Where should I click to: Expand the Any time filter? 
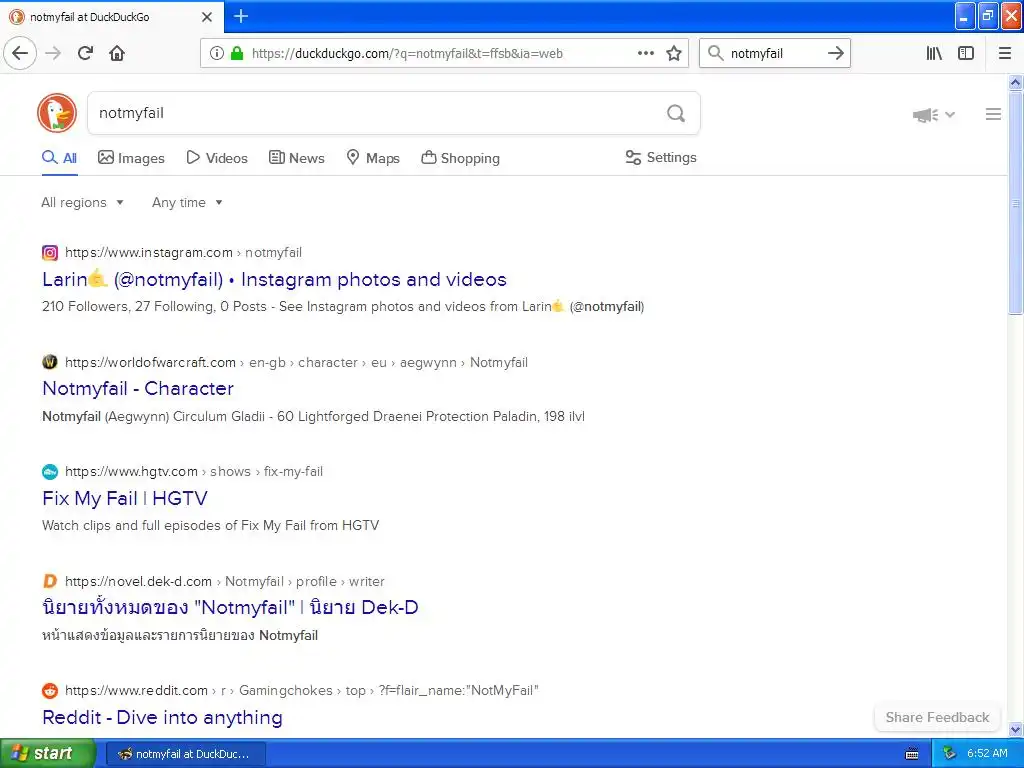[x=187, y=202]
